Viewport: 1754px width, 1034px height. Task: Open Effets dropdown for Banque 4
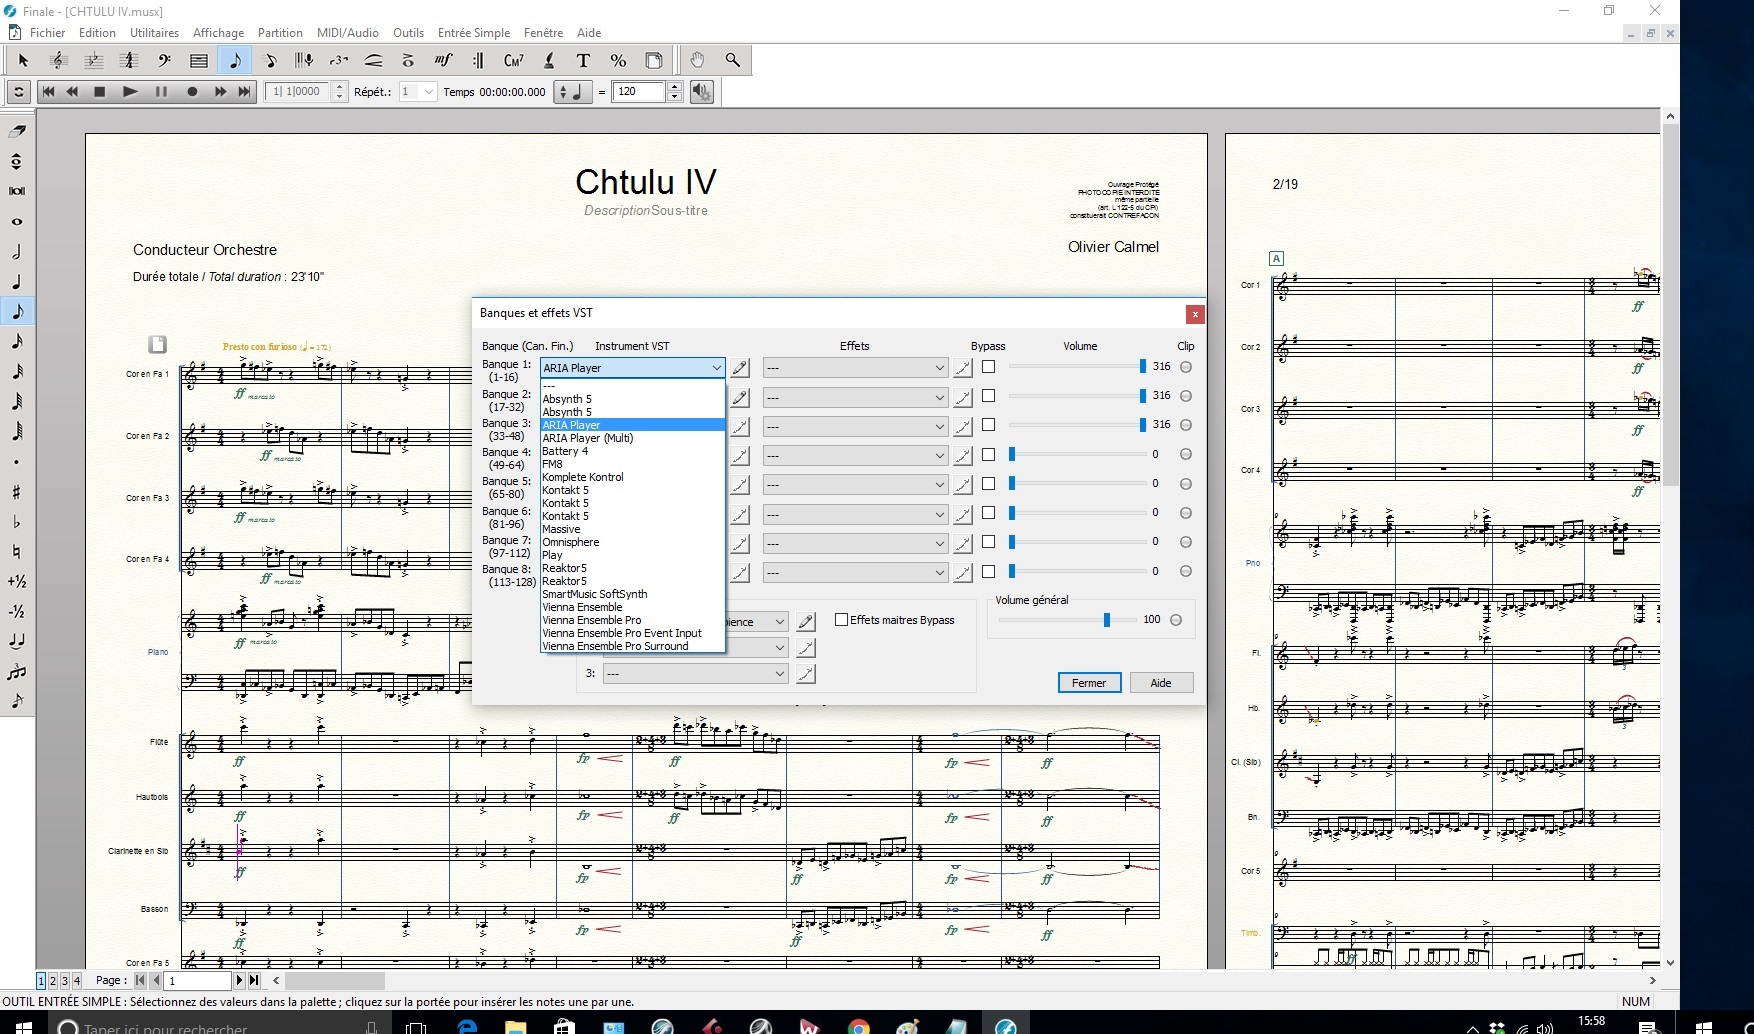point(855,456)
